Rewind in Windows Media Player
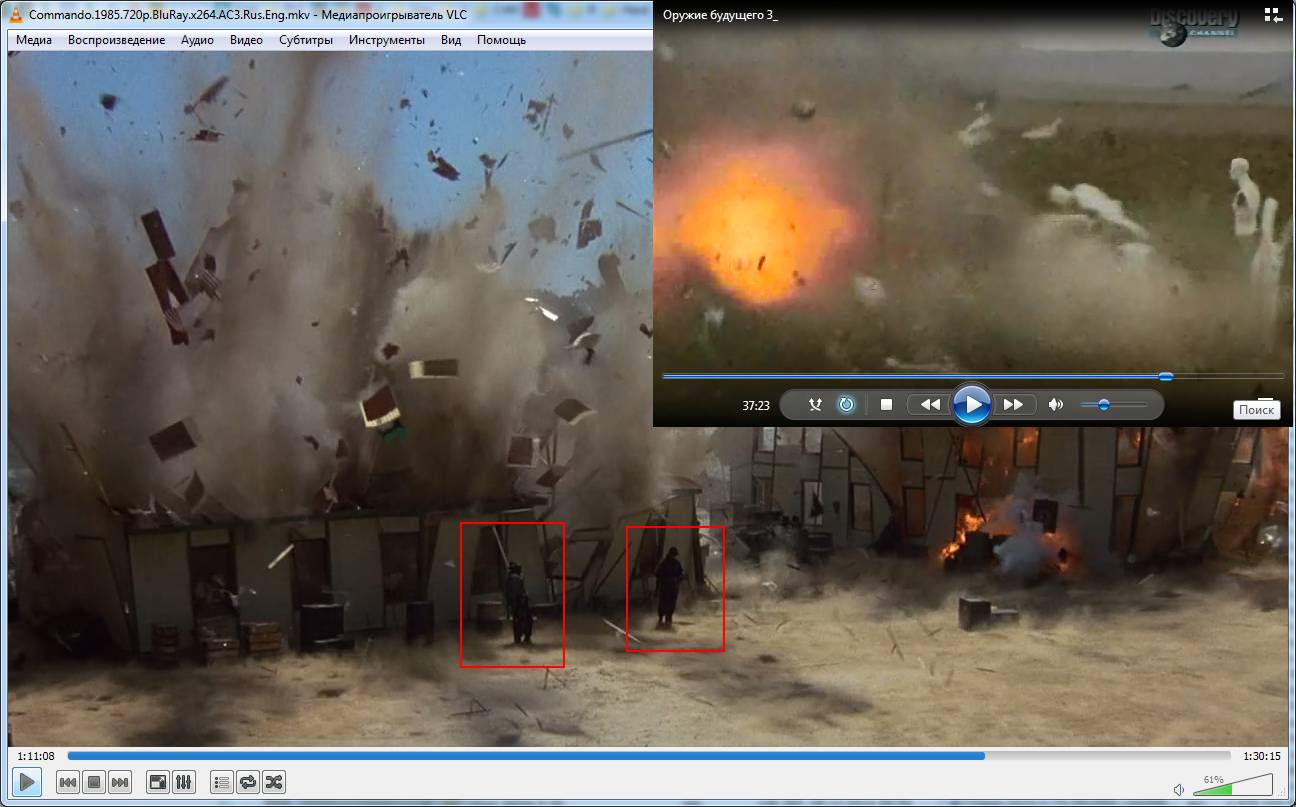This screenshot has height=807, width=1296. click(930, 405)
